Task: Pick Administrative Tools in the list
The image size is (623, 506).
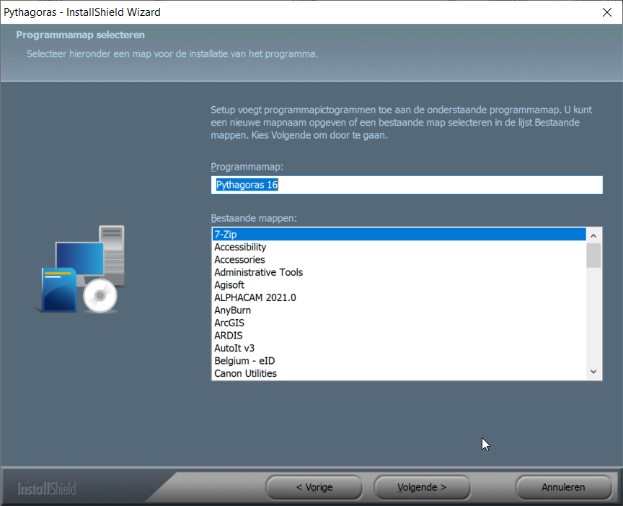Action: [399, 272]
